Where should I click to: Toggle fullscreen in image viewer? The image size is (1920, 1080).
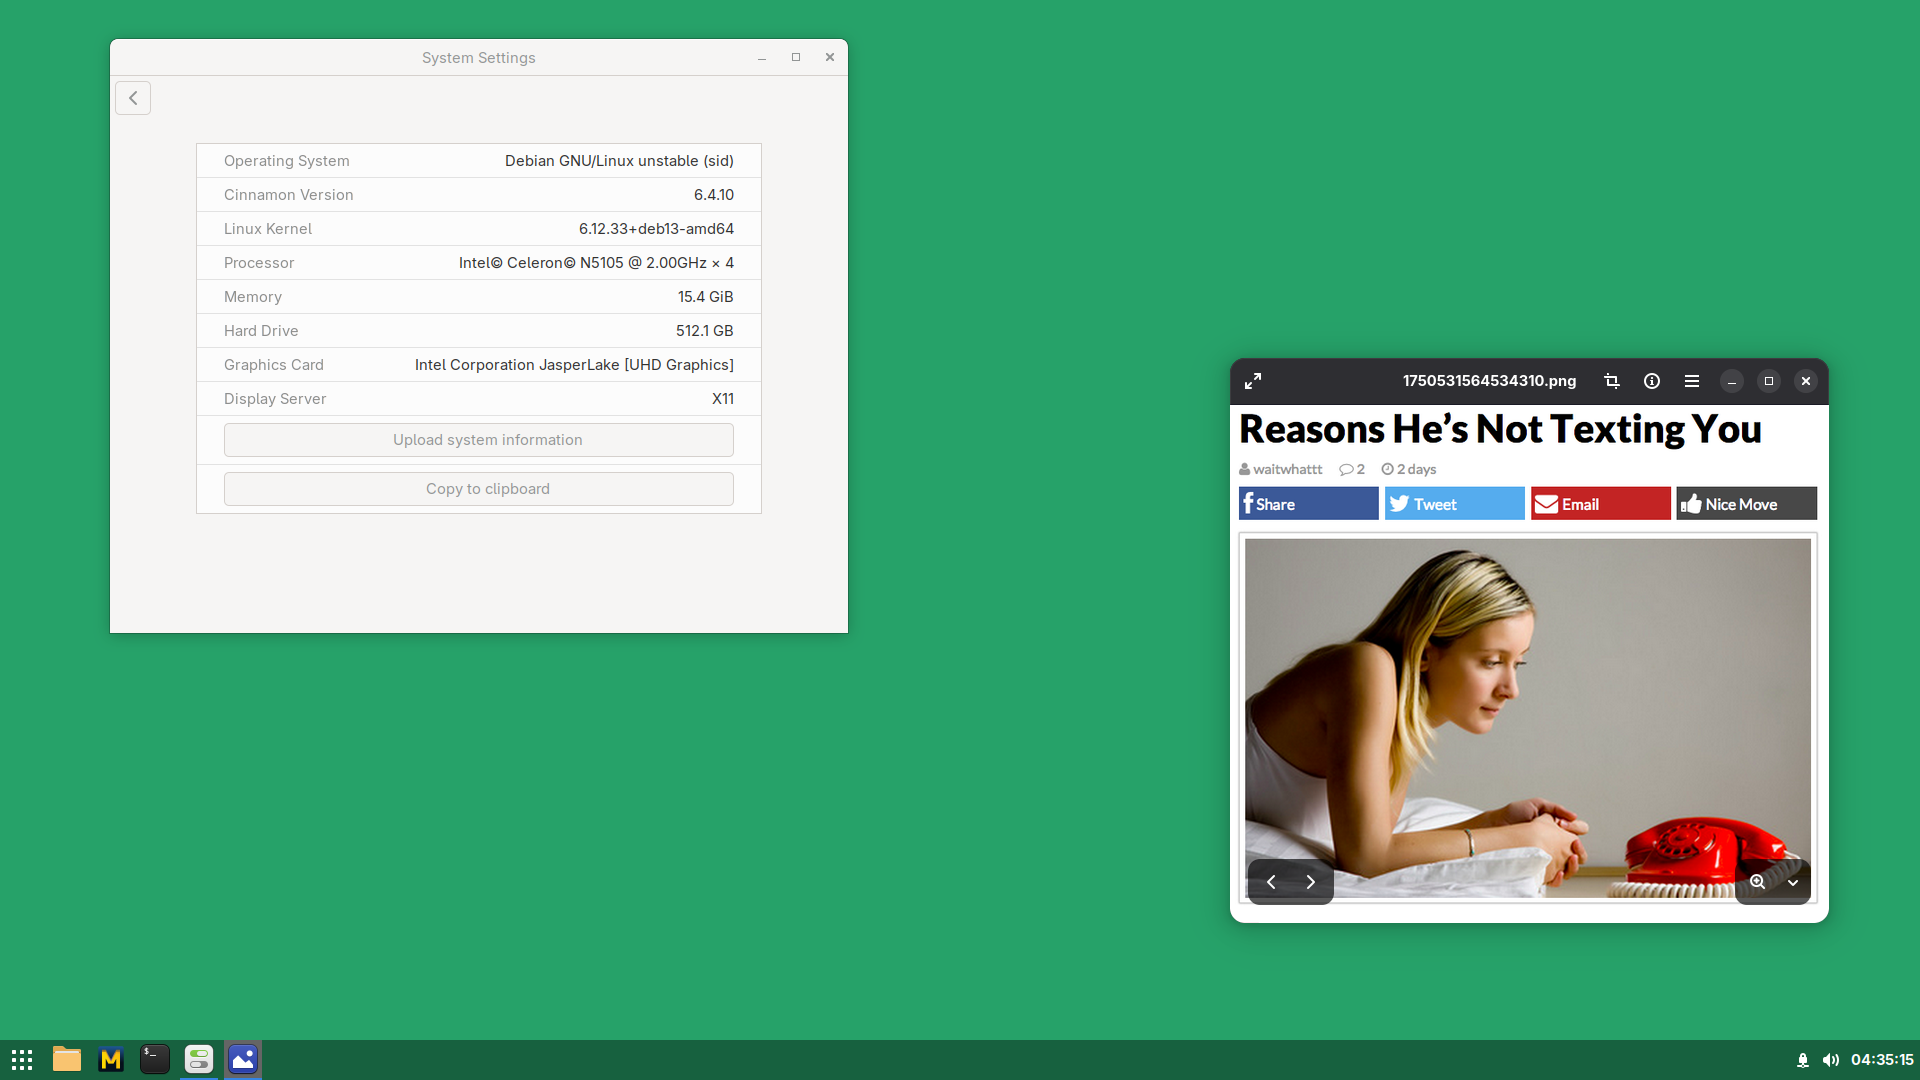point(1253,381)
